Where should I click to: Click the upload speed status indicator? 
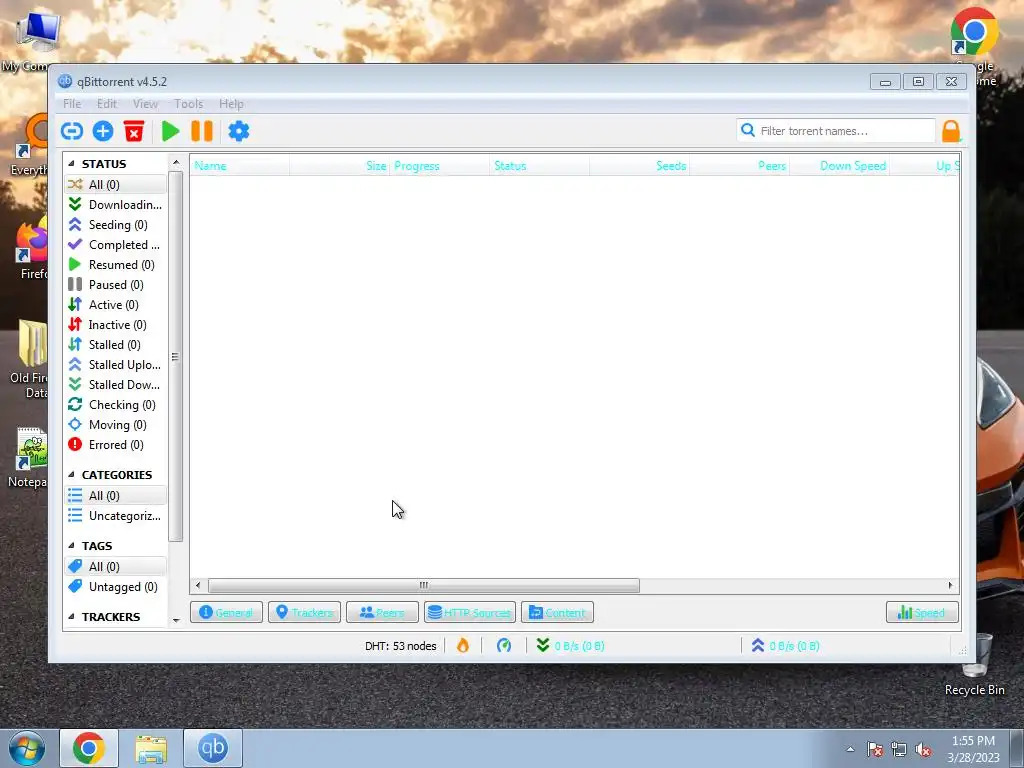pos(785,646)
